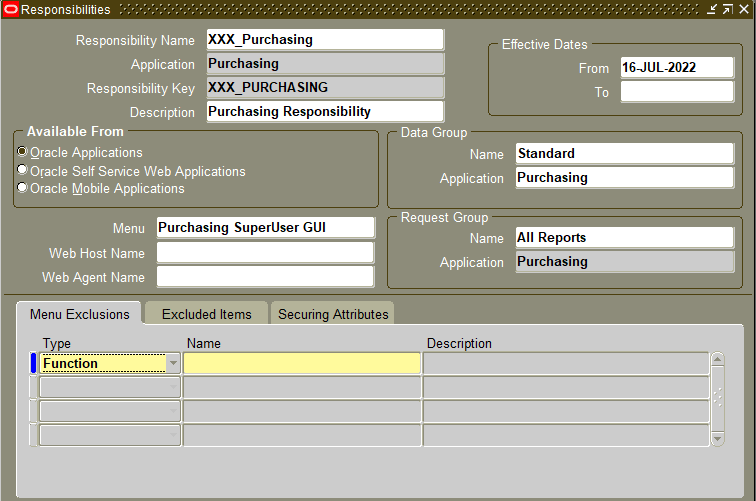The height and width of the screenshot is (501, 756).
Task: Click the Description cell in first exclusion row
Action: click(x=566, y=363)
